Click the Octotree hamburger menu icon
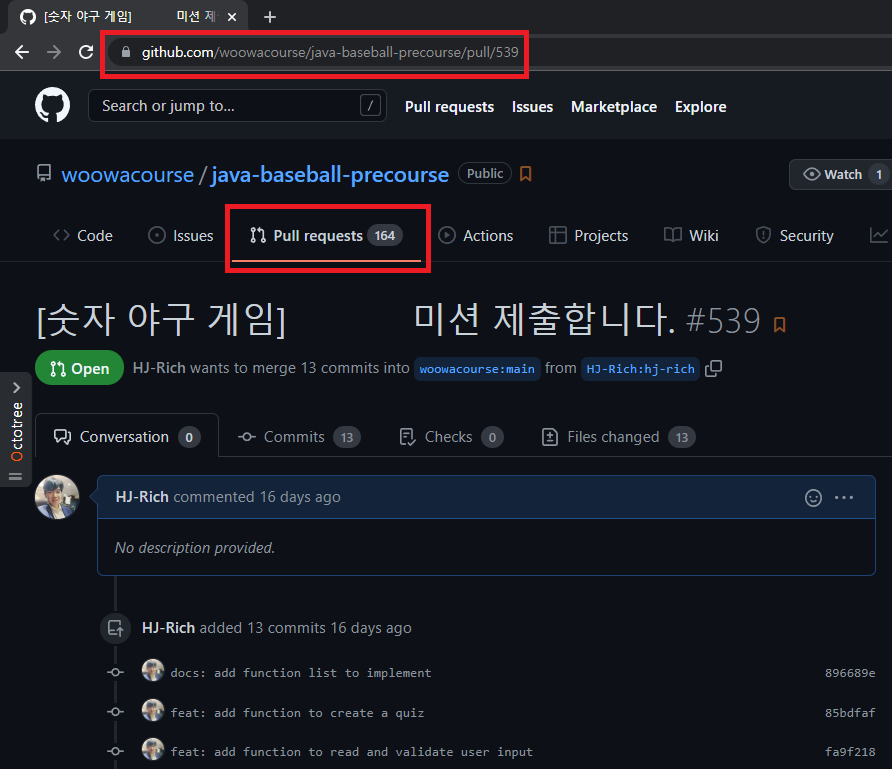This screenshot has height=769, width=892. point(15,476)
